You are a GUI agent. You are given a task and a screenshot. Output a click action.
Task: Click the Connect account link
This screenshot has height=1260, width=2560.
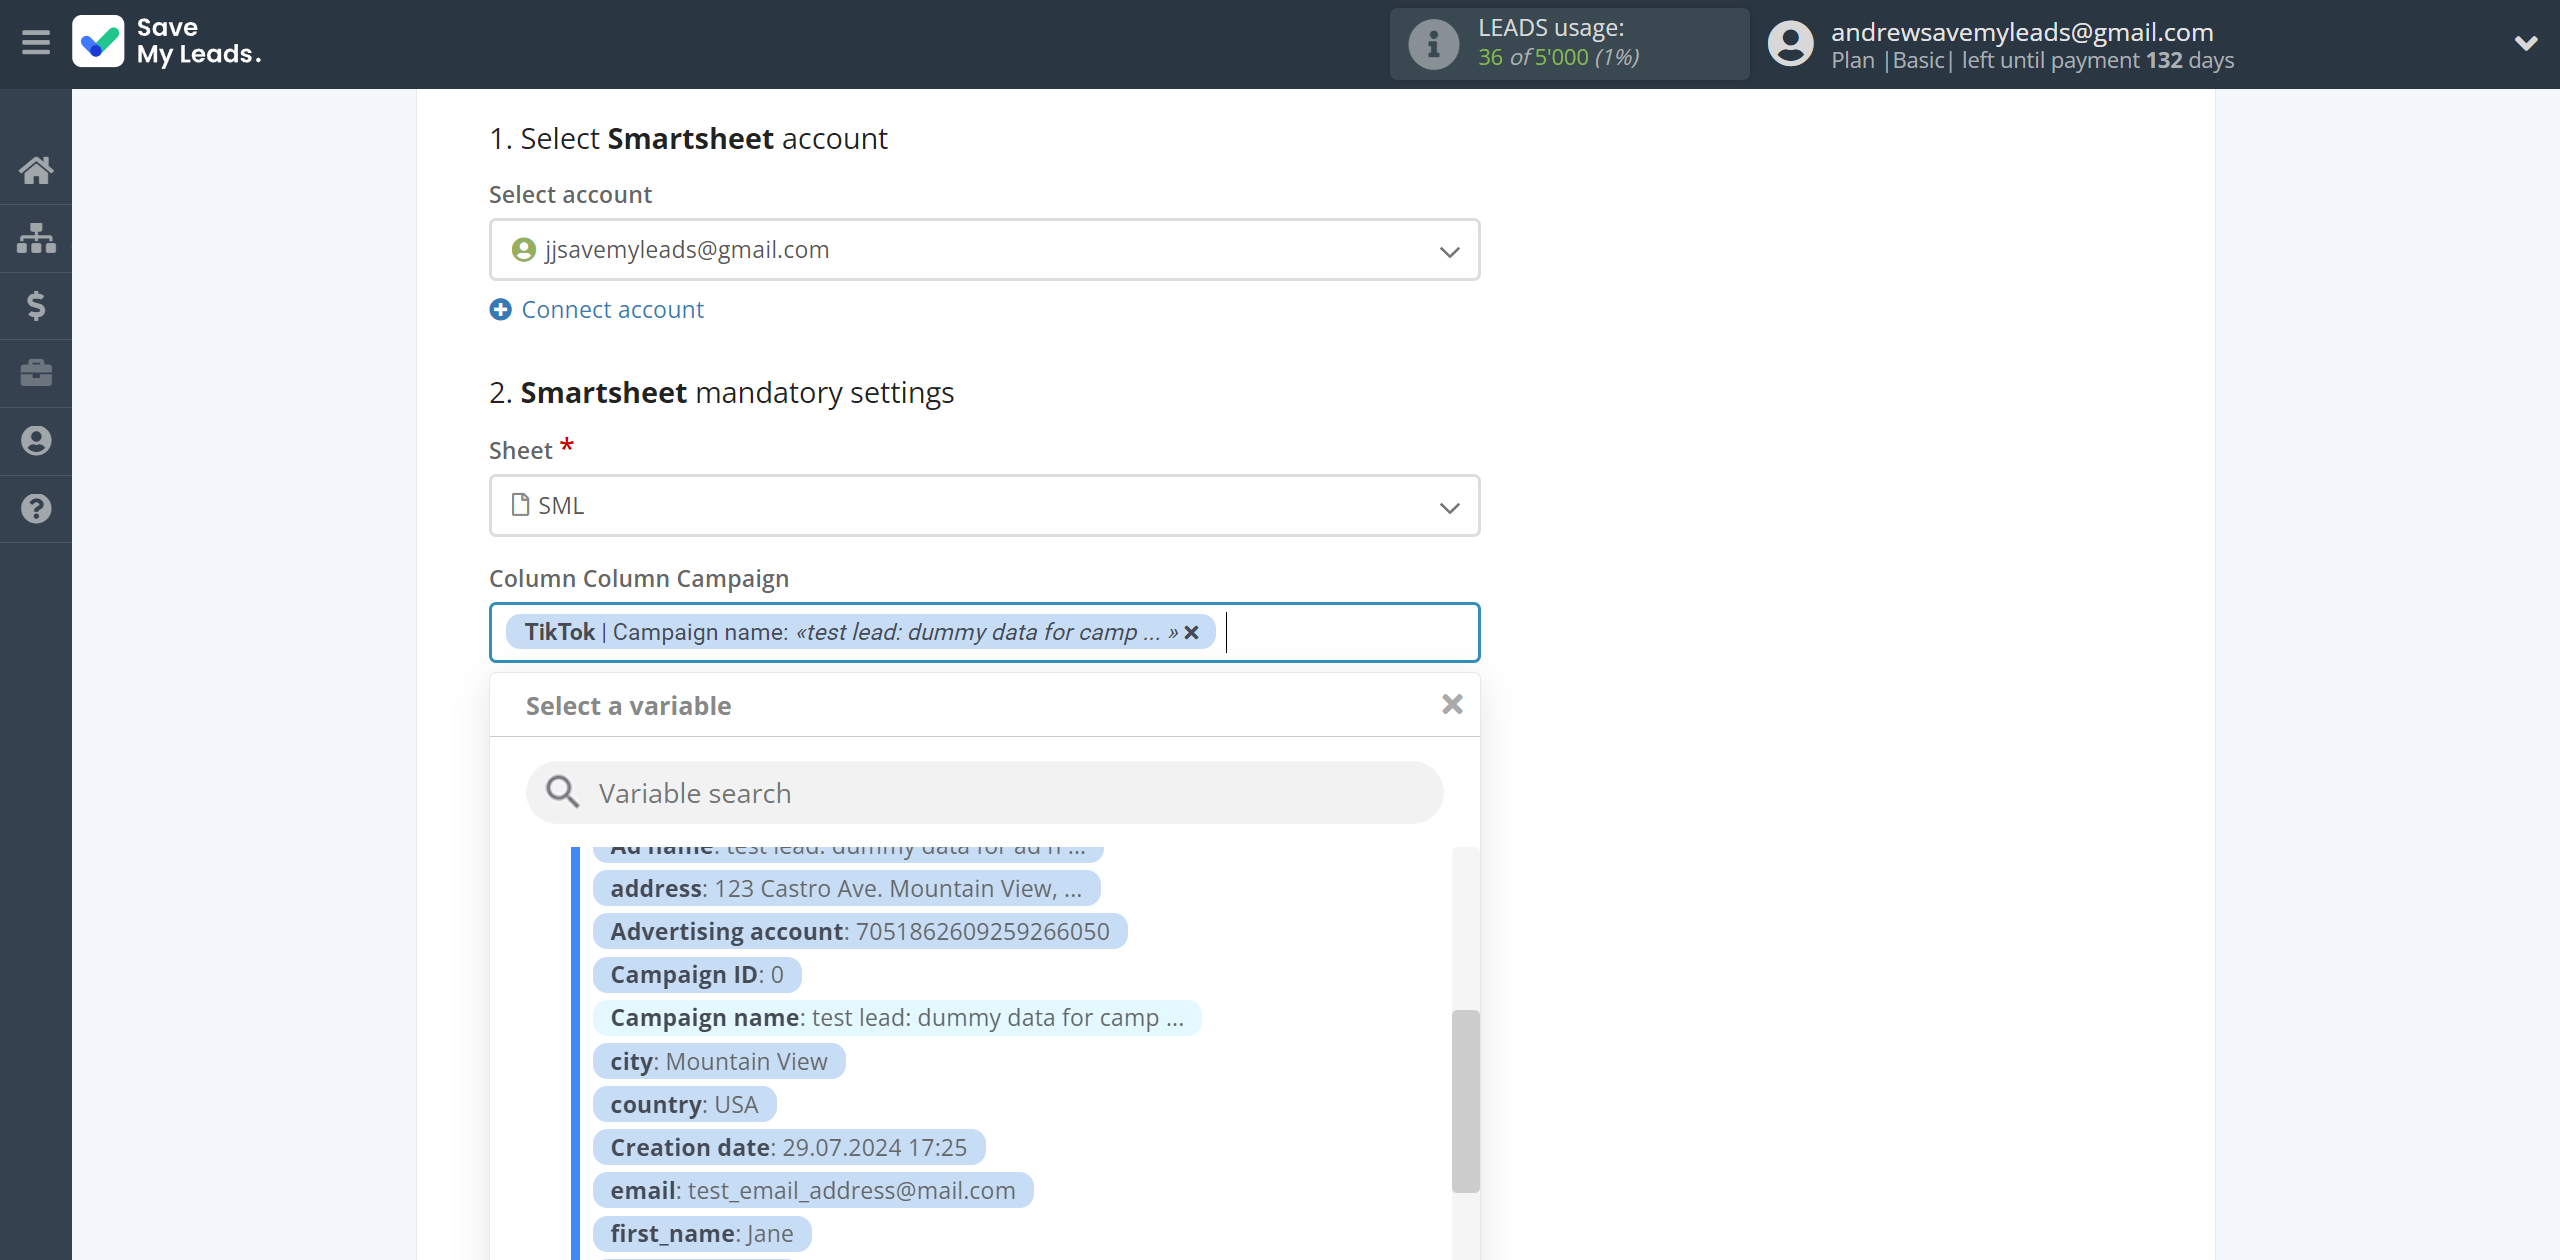612,310
